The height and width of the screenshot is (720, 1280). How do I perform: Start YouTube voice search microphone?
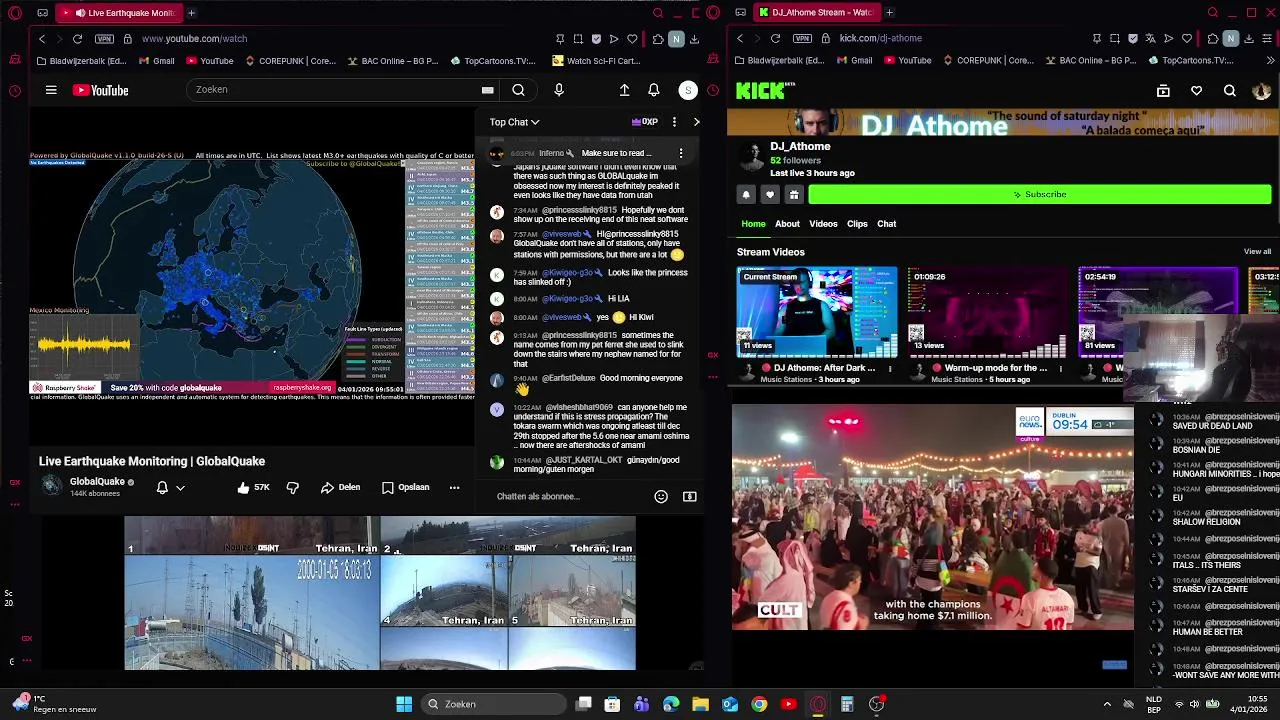[x=559, y=90]
